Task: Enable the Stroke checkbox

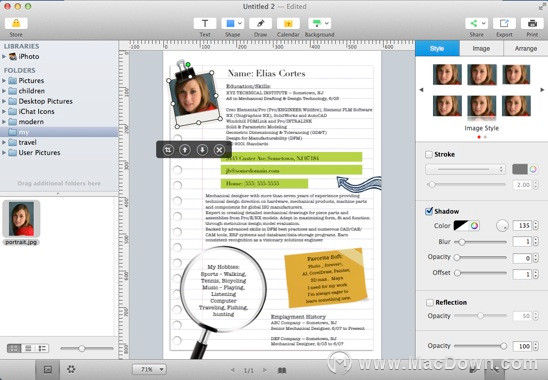Action: pyautogui.click(x=429, y=154)
